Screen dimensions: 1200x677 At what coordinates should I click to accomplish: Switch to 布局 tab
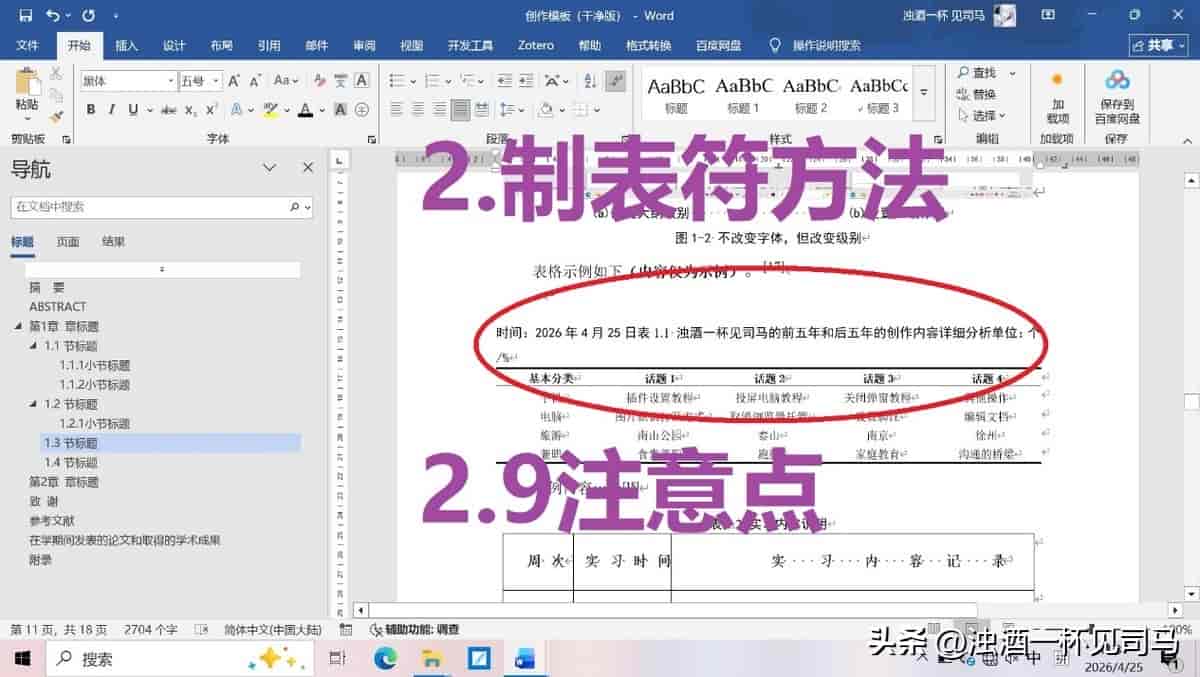[221, 45]
